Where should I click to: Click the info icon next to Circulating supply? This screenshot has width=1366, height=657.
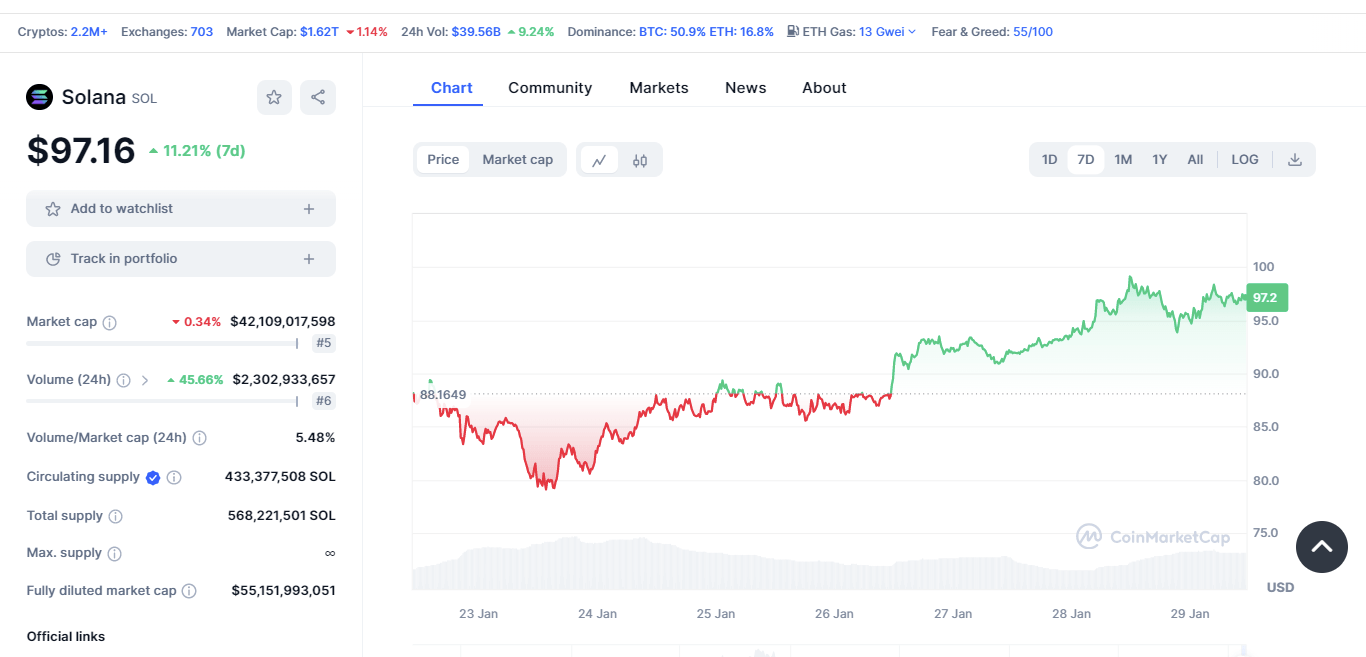pyautogui.click(x=174, y=478)
